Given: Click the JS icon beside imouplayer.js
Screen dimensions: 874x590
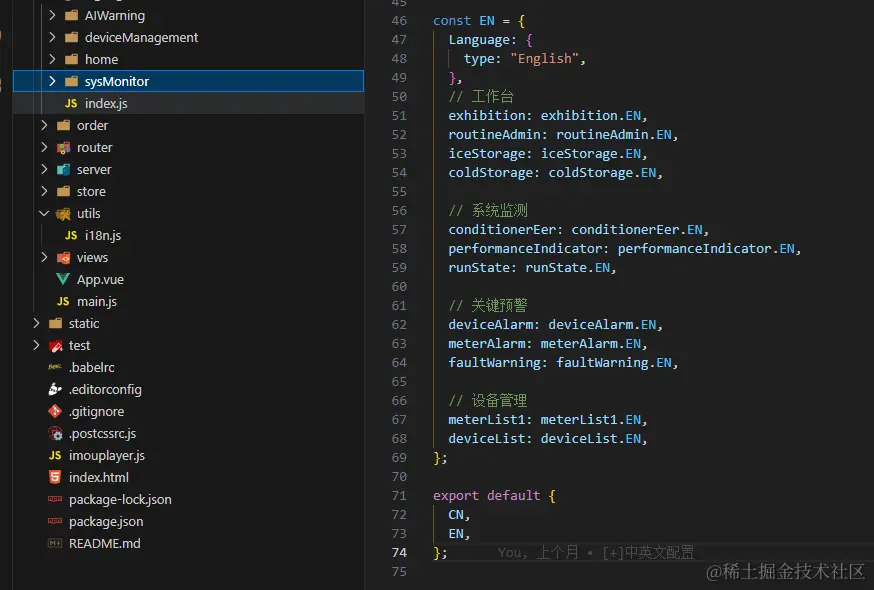Looking at the screenshot, I should pos(55,455).
